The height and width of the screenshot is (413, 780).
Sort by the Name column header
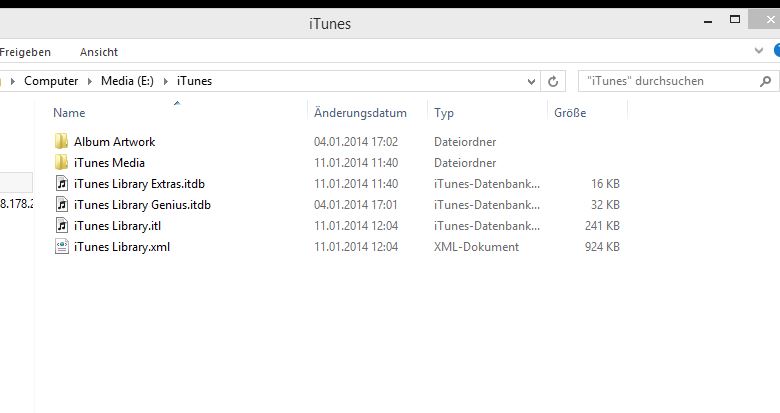point(69,113)
